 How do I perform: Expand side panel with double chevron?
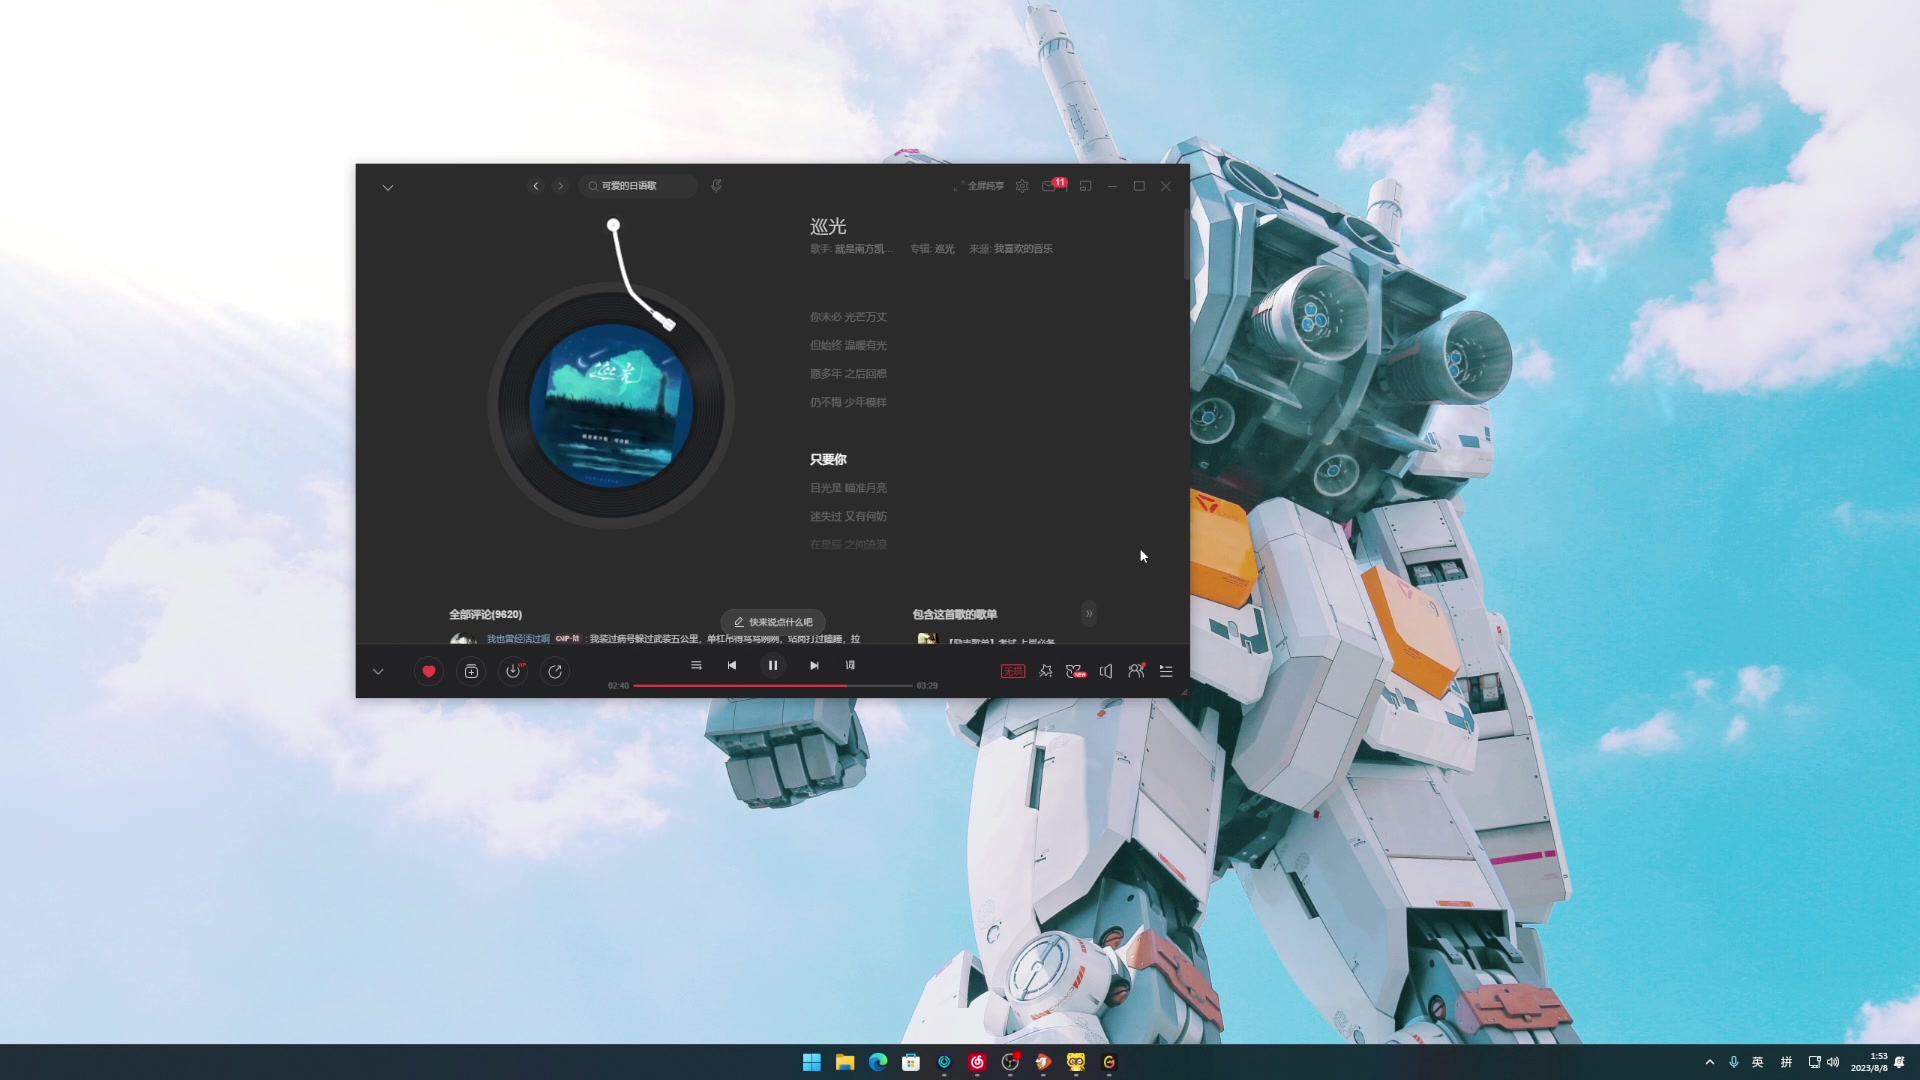(1089, 613)
